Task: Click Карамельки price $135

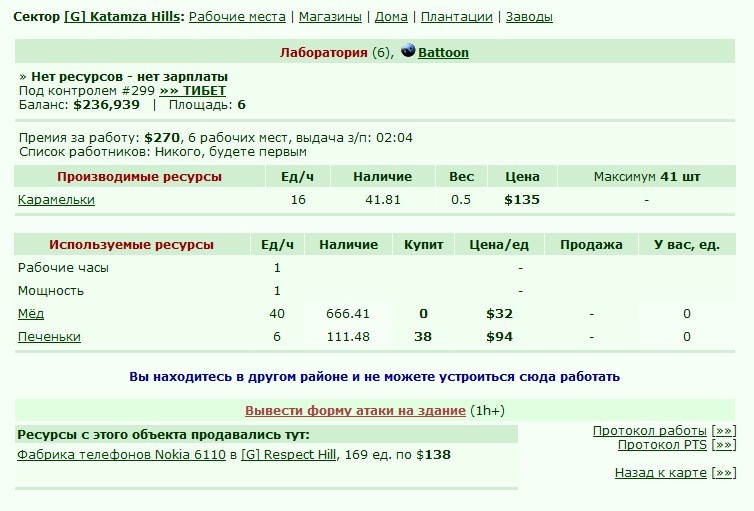Action: tap(522, 199)
